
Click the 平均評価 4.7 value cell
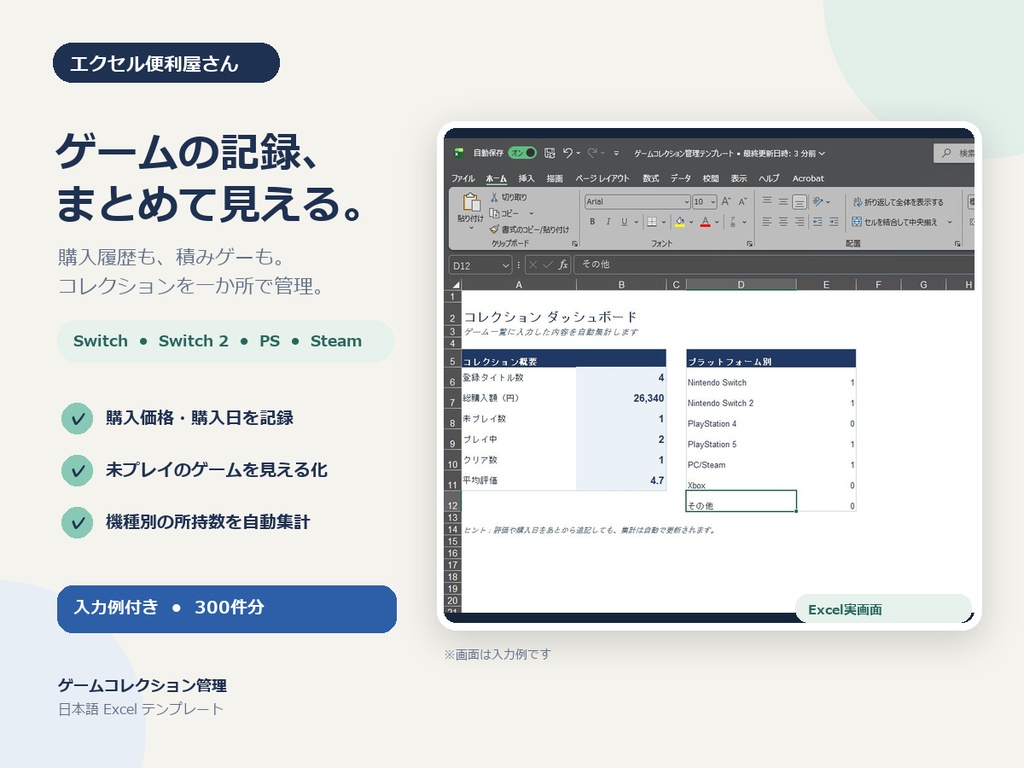tap(621, 481)
